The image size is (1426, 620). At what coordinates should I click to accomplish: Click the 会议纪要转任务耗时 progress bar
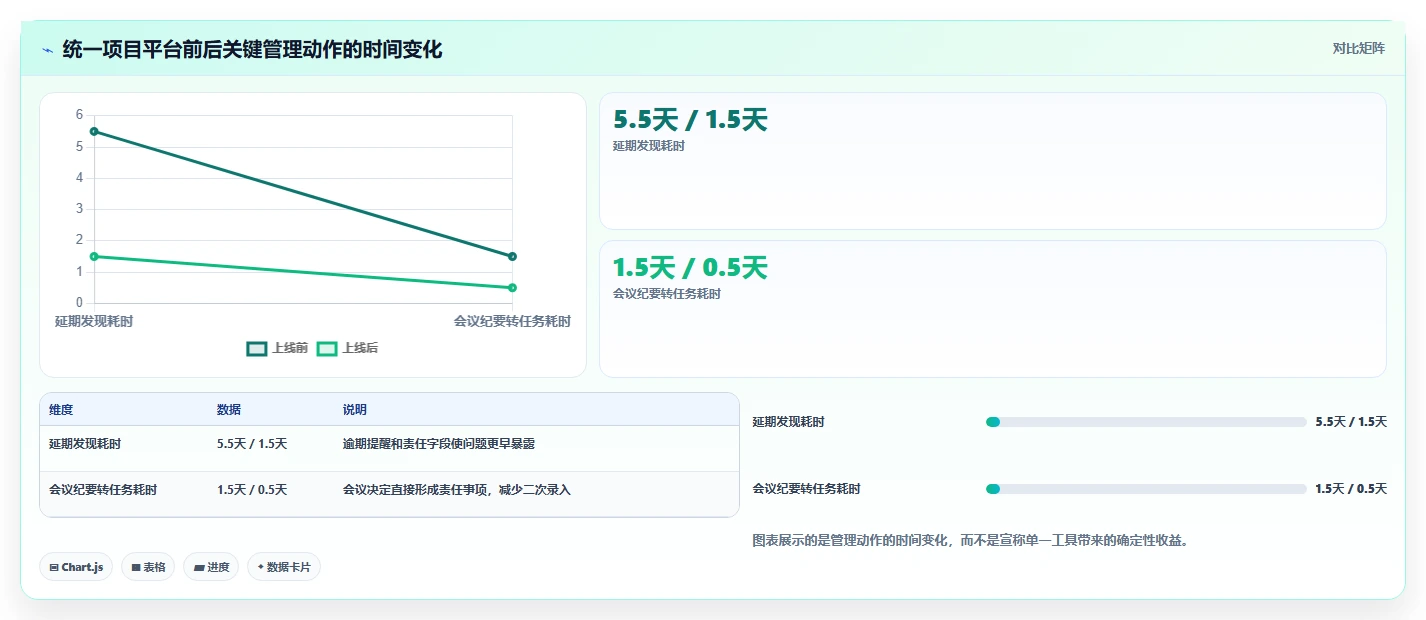click(1146, 489)
